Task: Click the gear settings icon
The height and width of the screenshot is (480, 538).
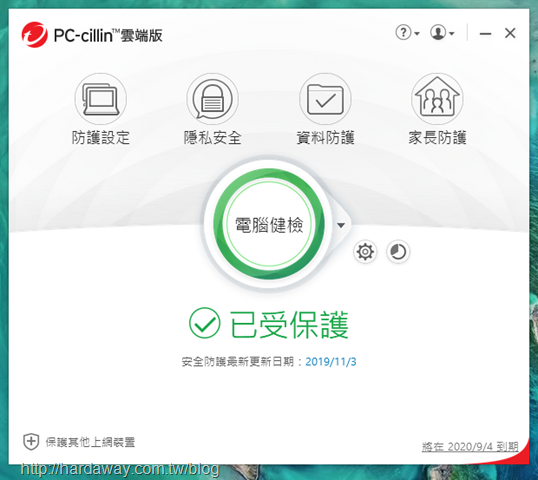Action: 365,252
